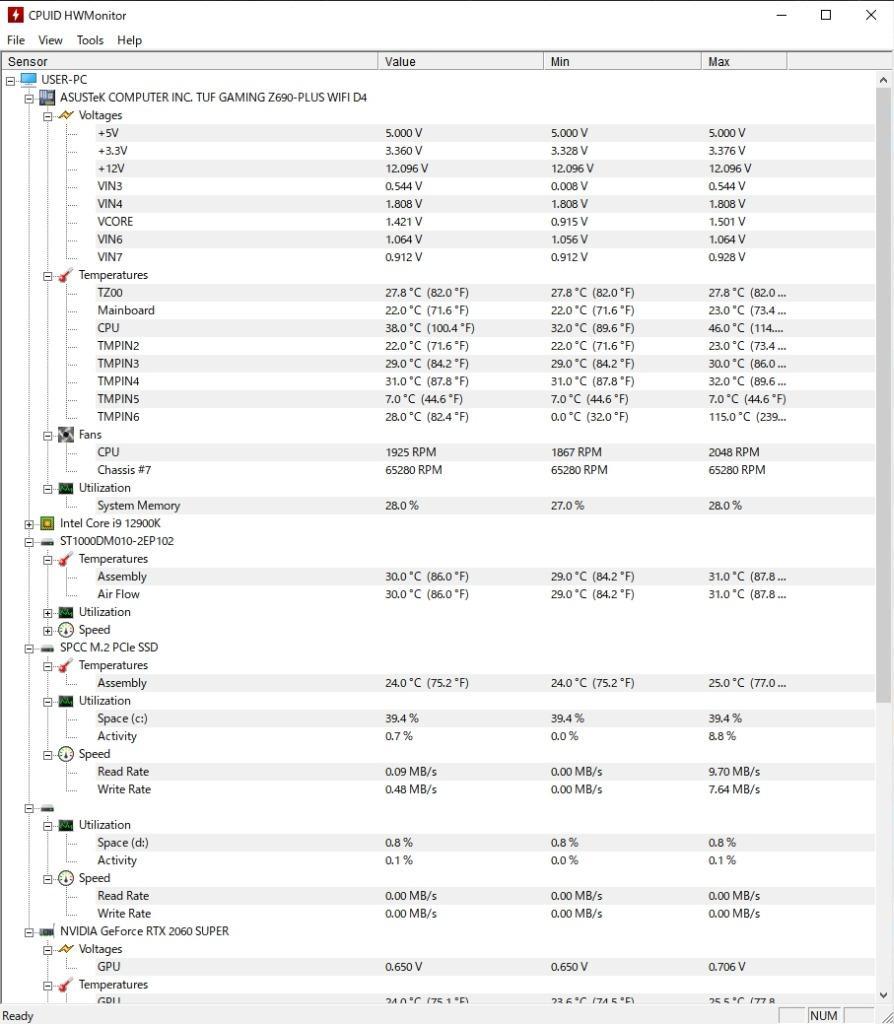Click the 65280 RPM value of Chassis #7
Viewport: 894px width, 1024px height.
coord(413,470)
